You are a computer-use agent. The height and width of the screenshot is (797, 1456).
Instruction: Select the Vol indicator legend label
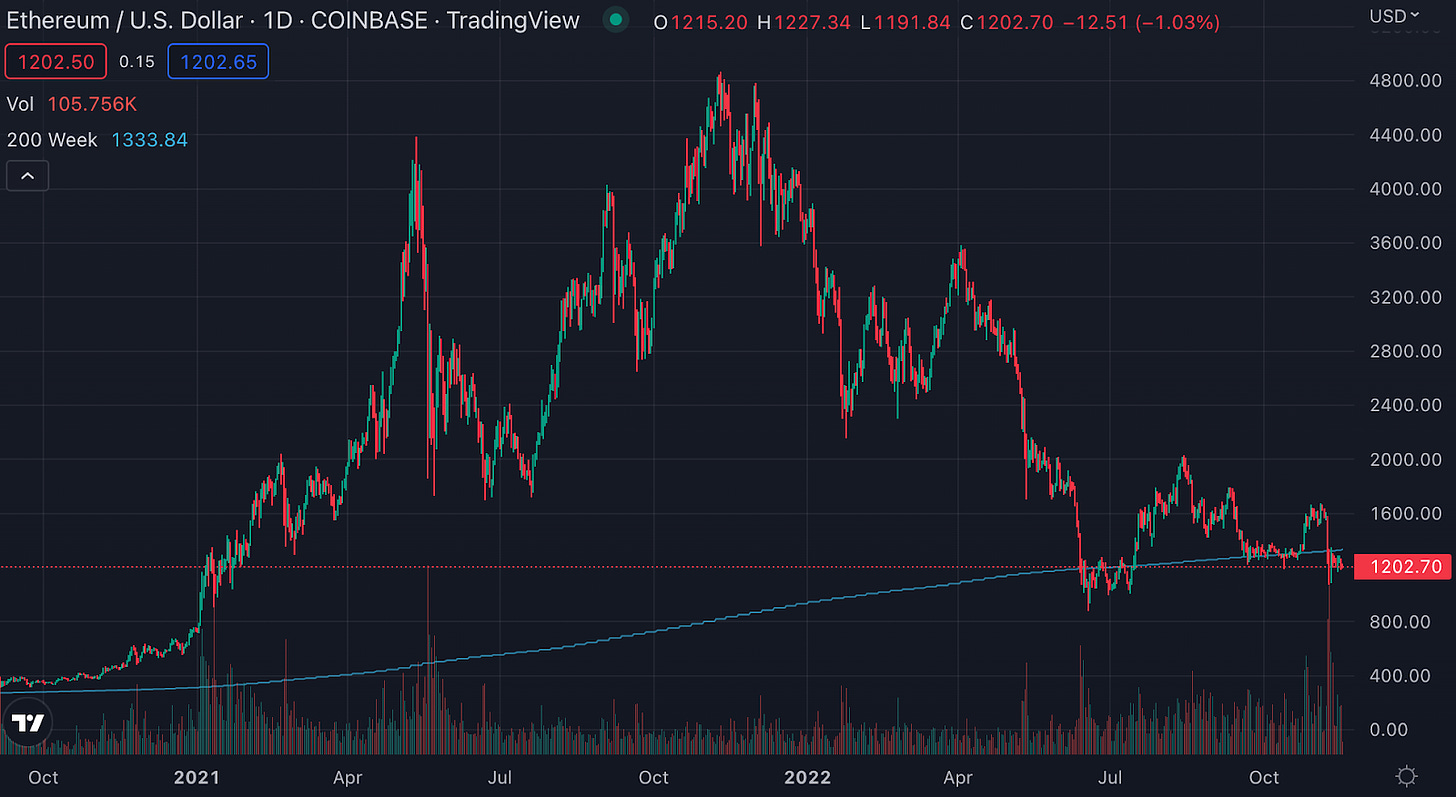[x=21, y=104]
